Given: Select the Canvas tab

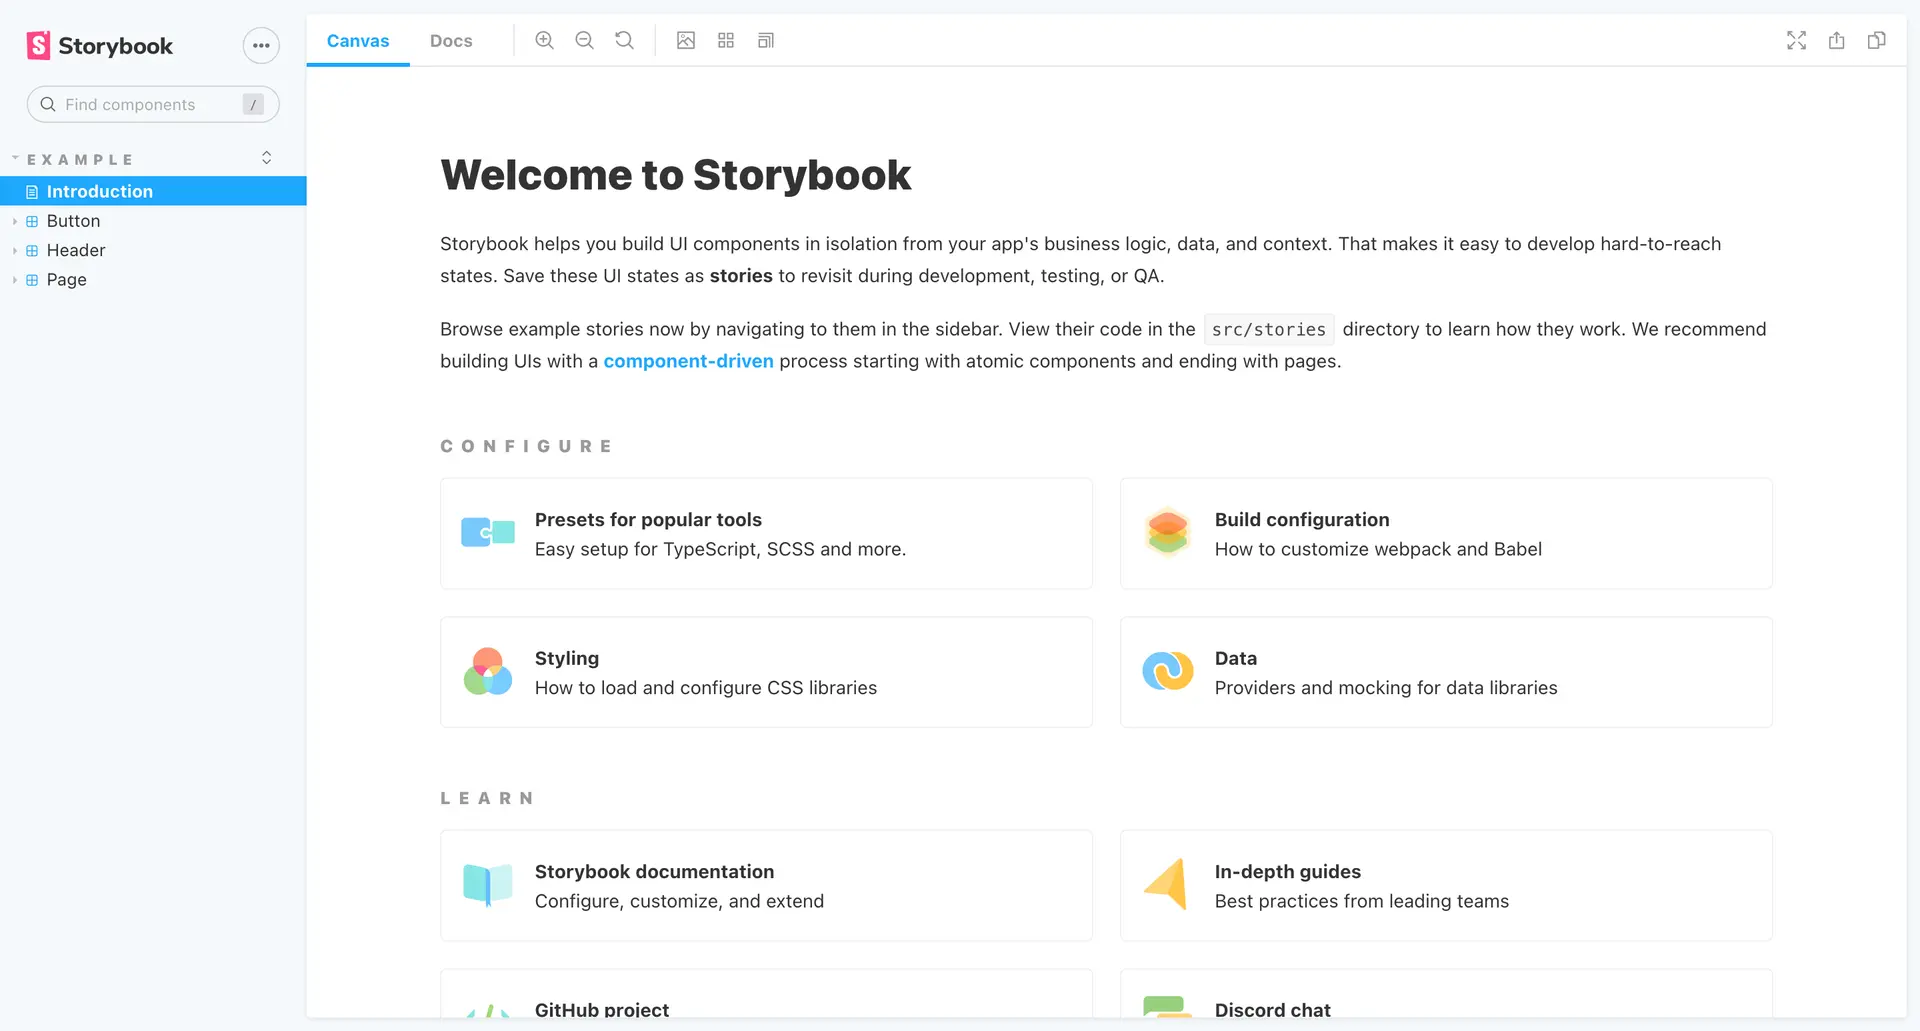Looking at the screenshot, I should pos(357,41).
